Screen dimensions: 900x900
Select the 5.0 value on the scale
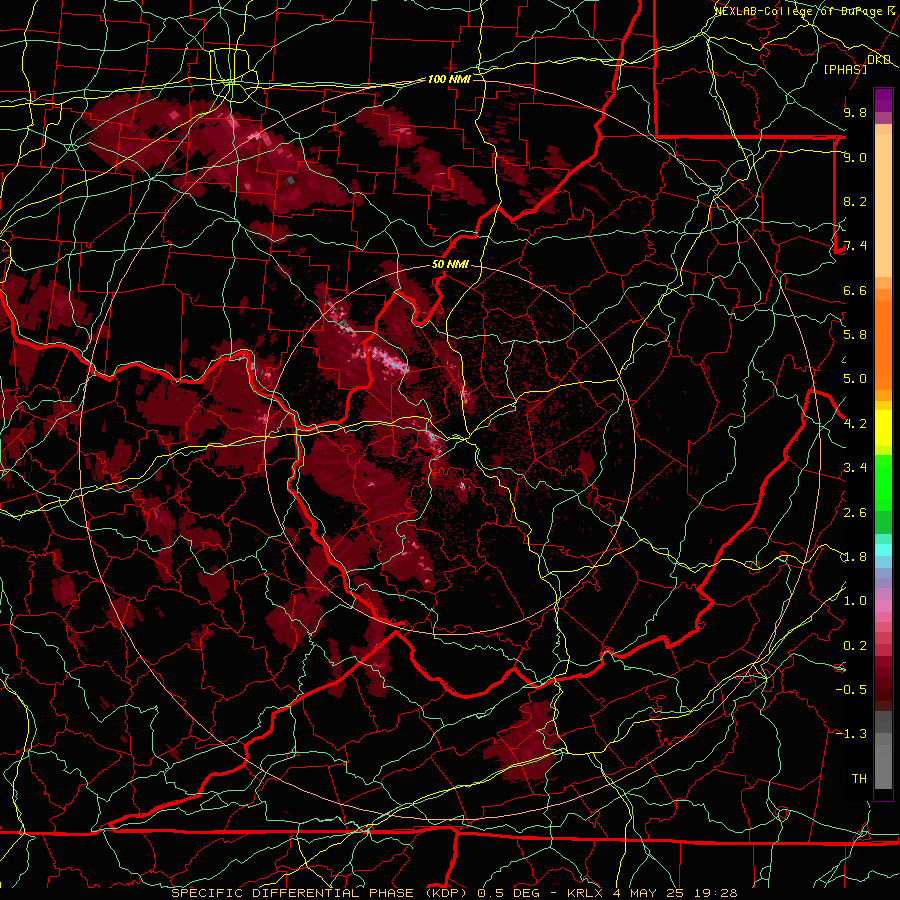[x=855, y=379]
